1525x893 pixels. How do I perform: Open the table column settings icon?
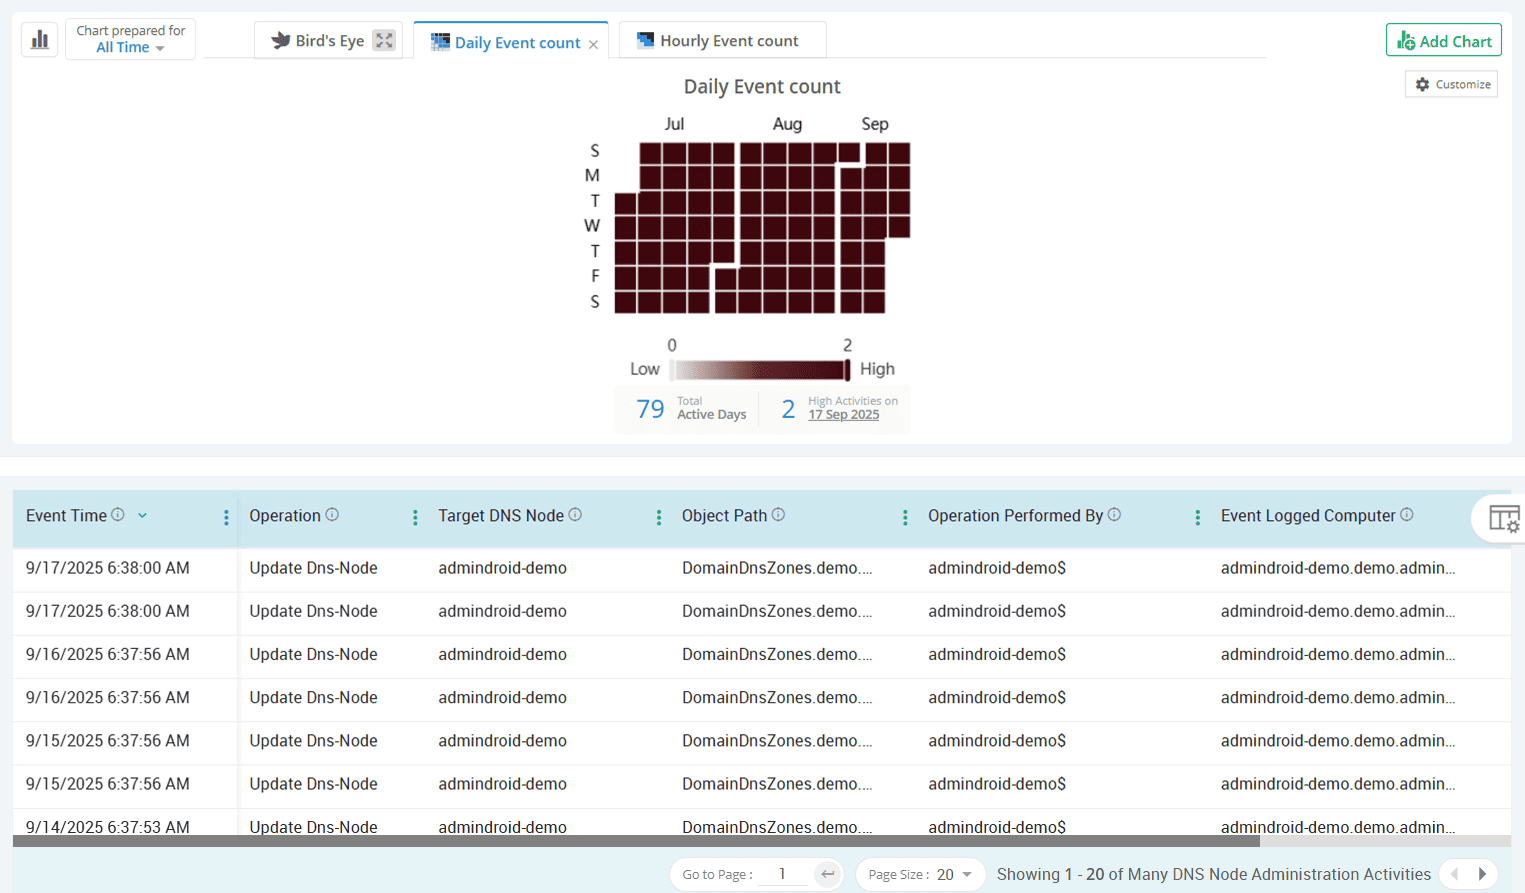[x=1502, y=518]
